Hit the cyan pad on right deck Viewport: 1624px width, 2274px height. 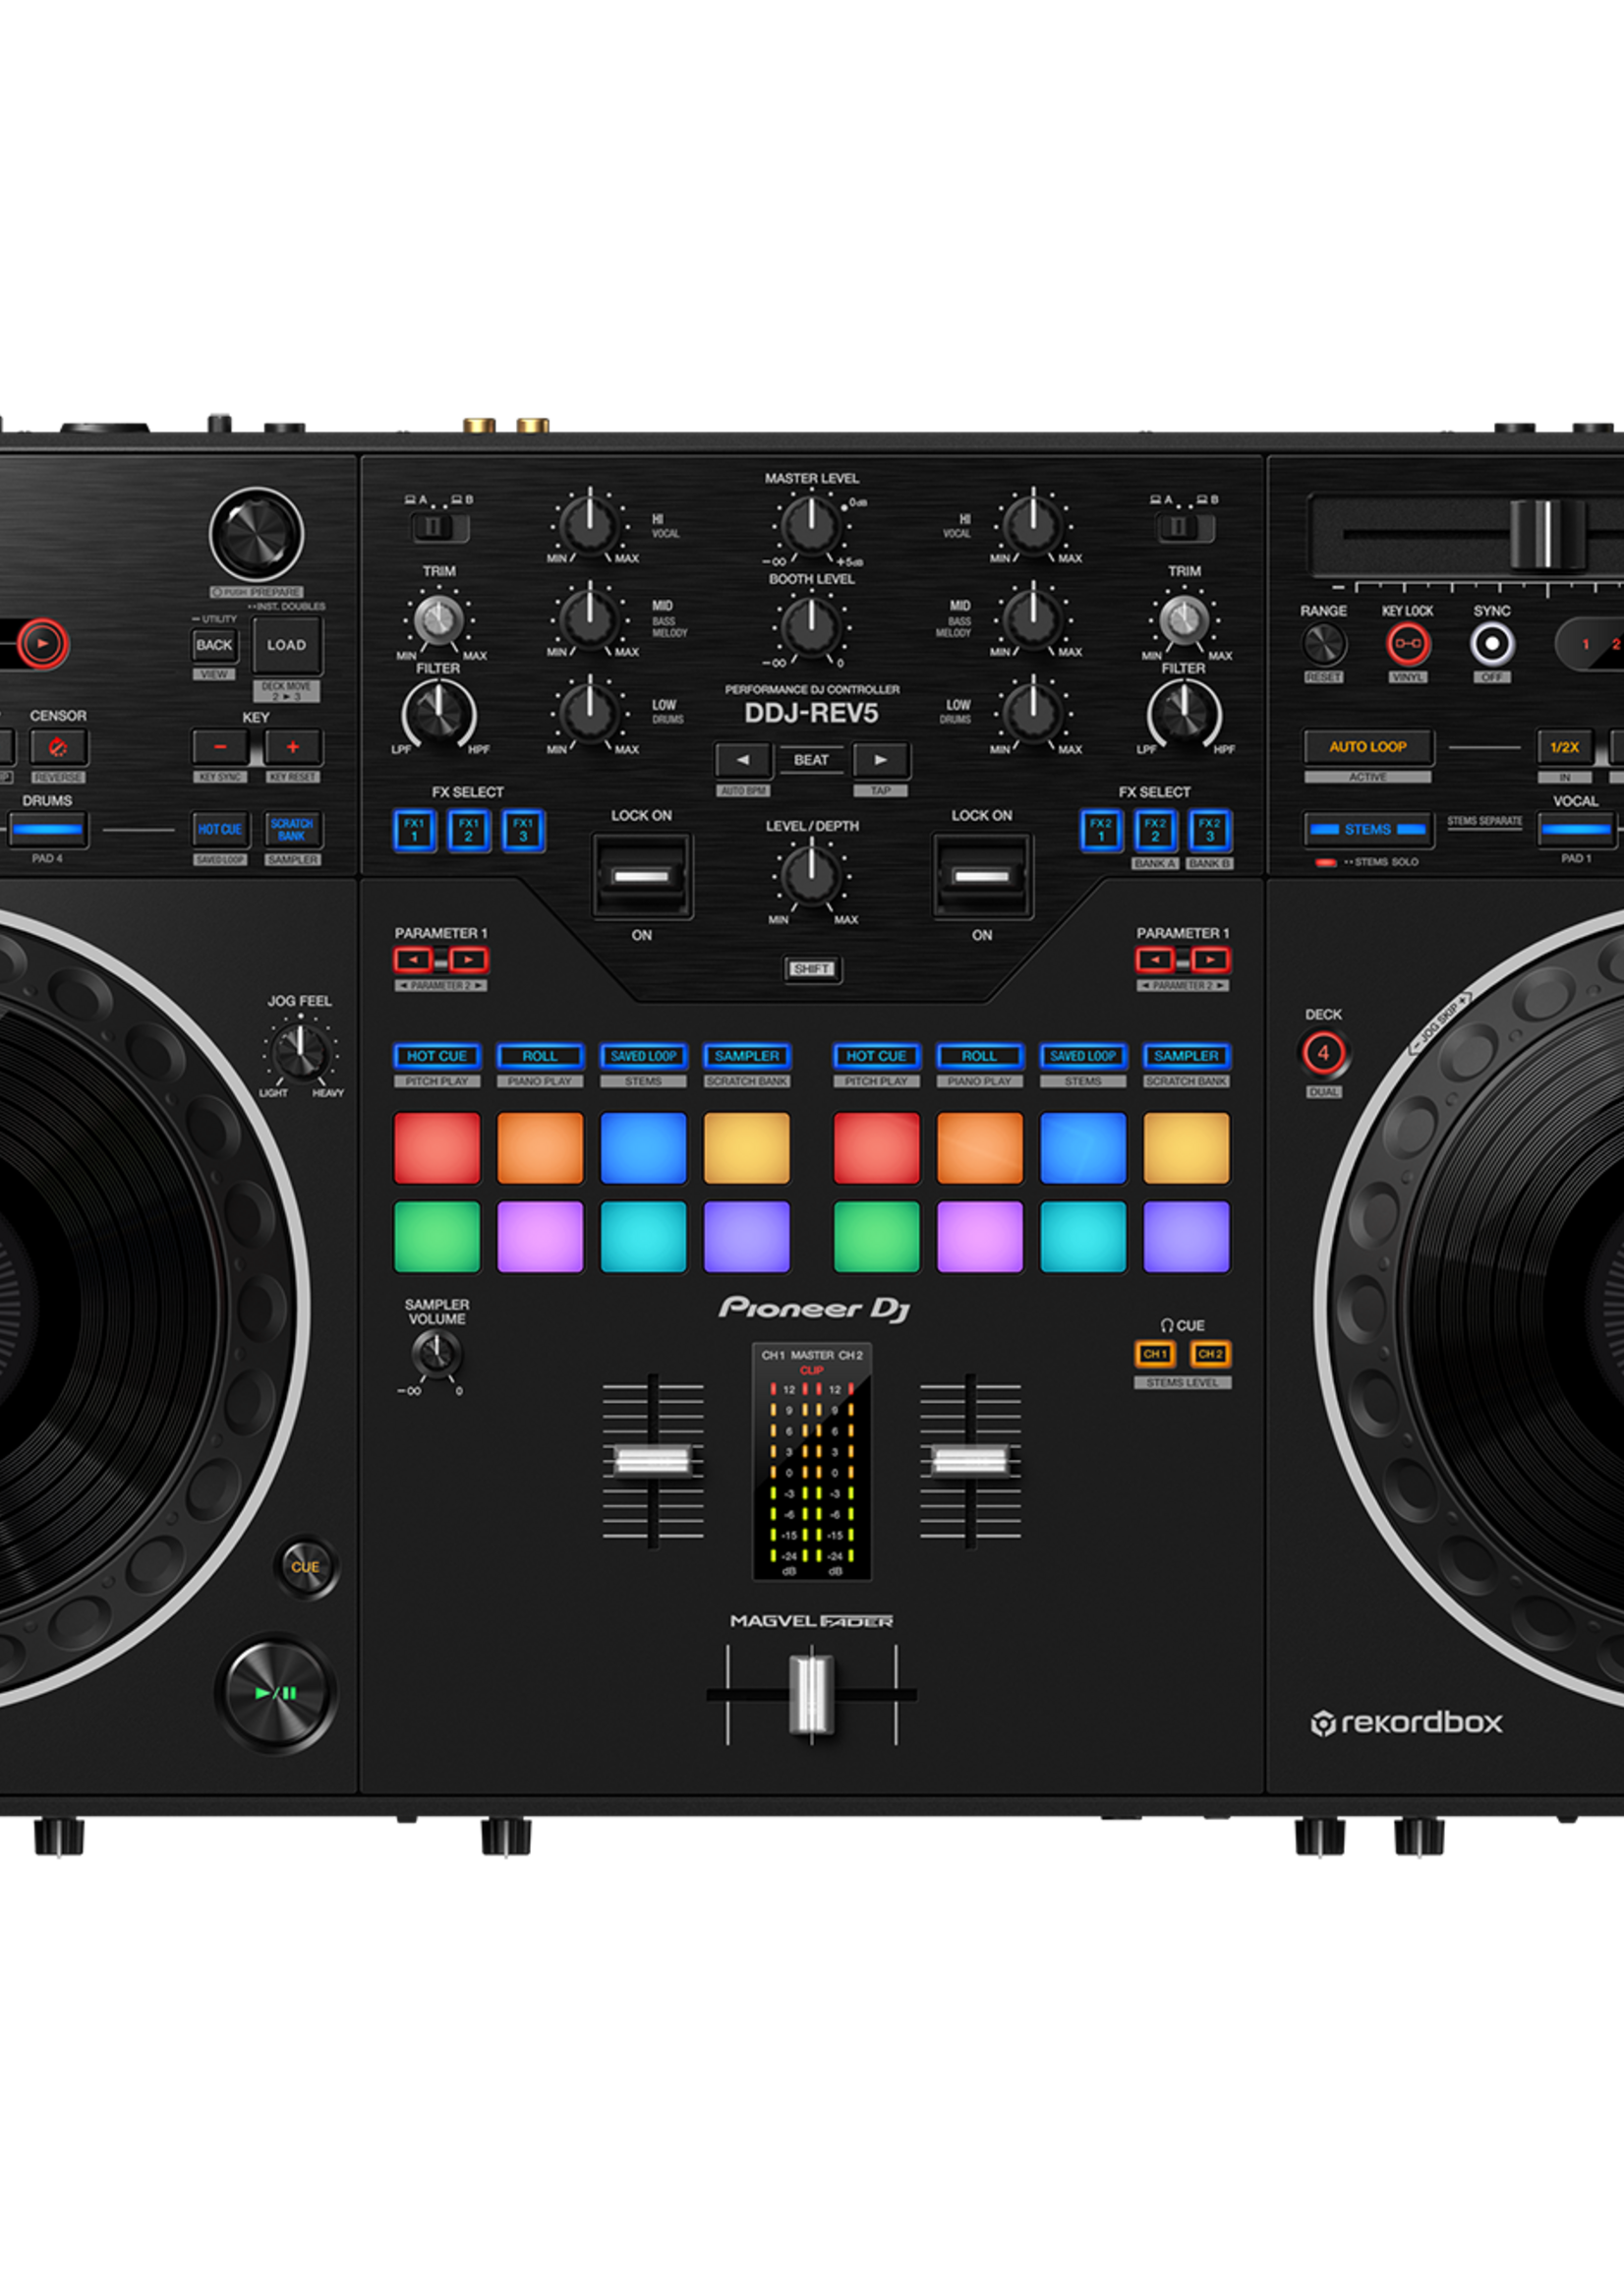click(1083, 1236)
